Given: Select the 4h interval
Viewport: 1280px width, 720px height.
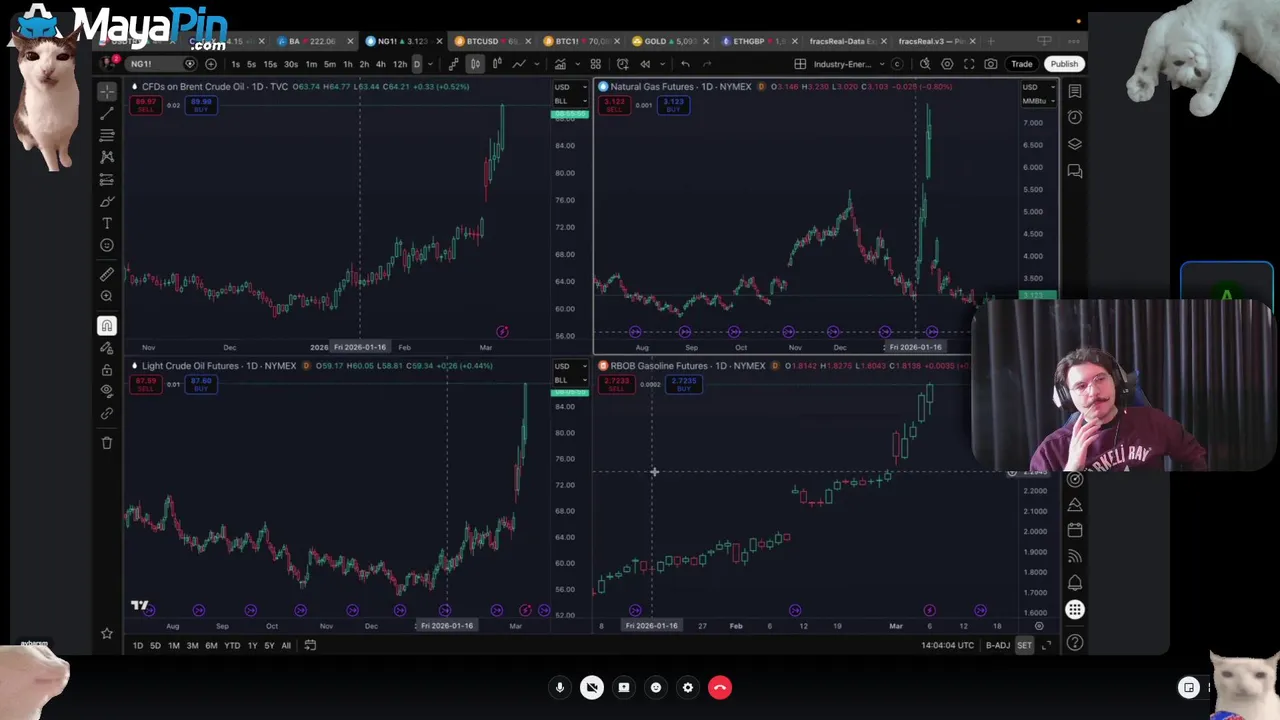Looking at the screenshot, I should [380, 64].
